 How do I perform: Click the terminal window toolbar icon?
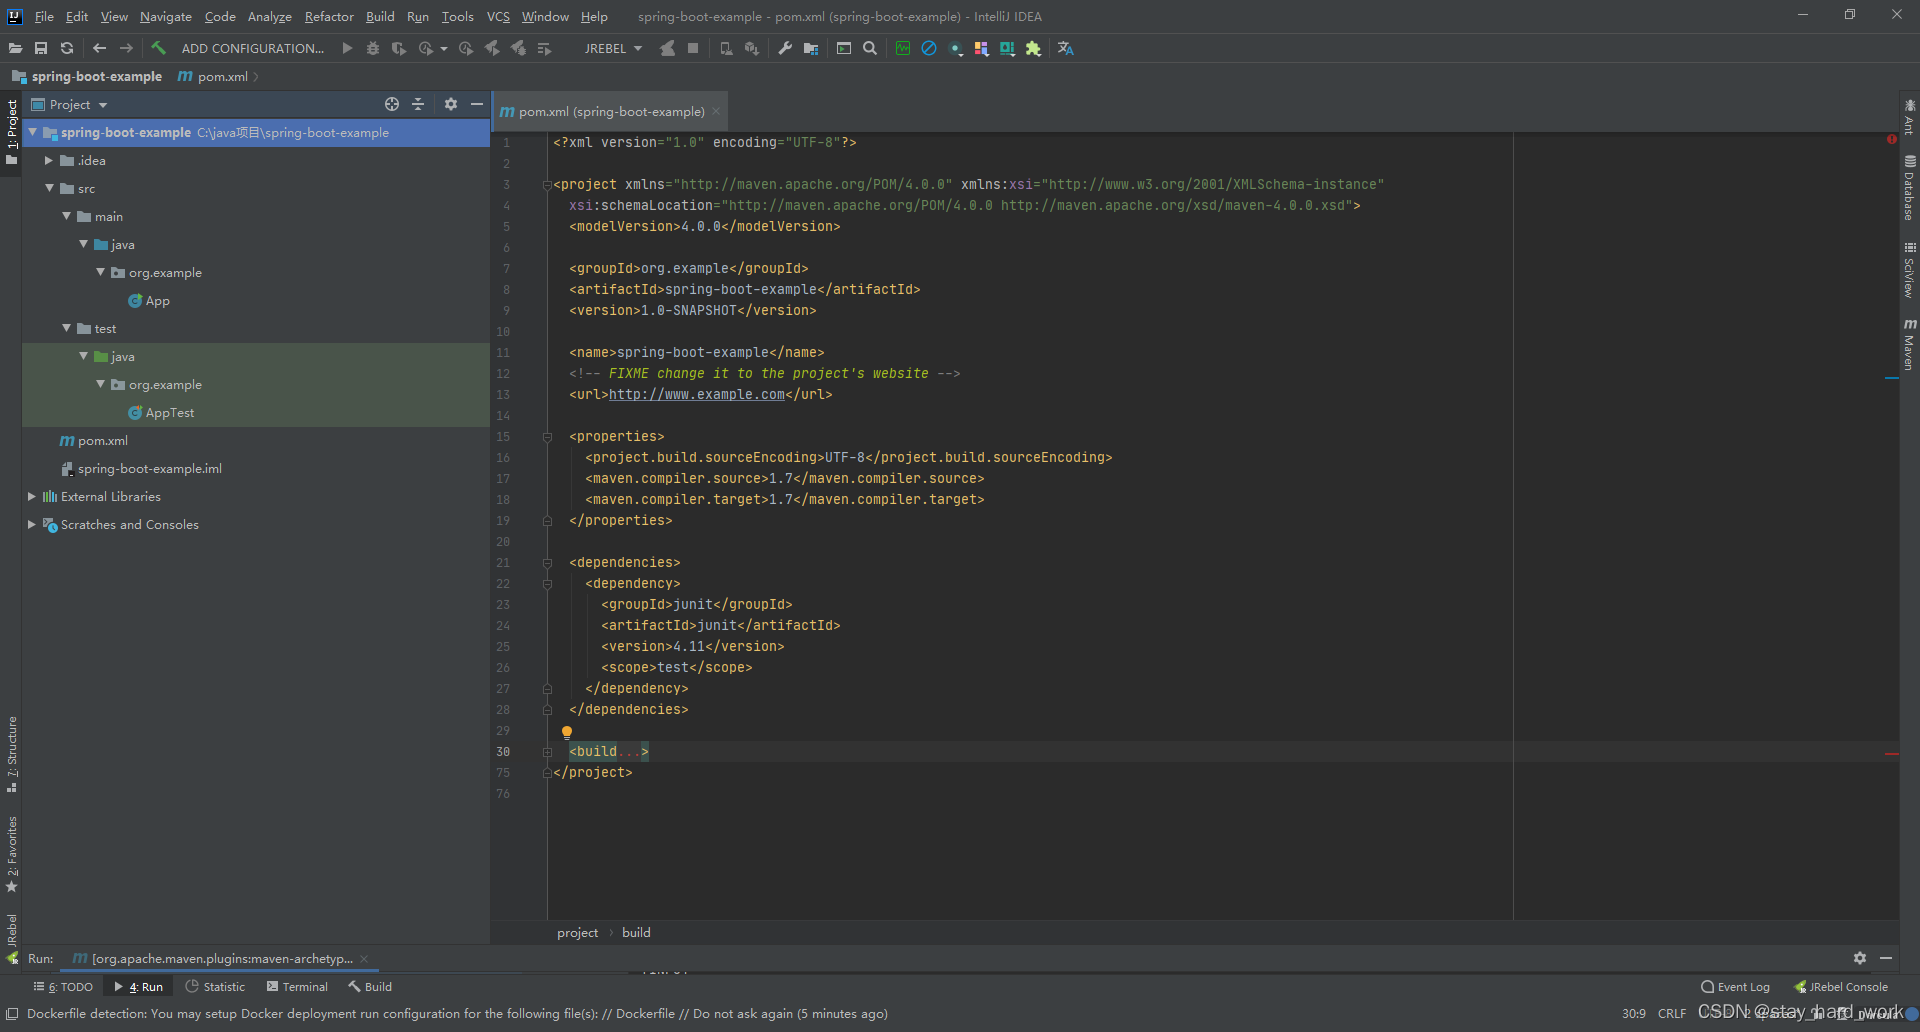(x=844, y=48)
